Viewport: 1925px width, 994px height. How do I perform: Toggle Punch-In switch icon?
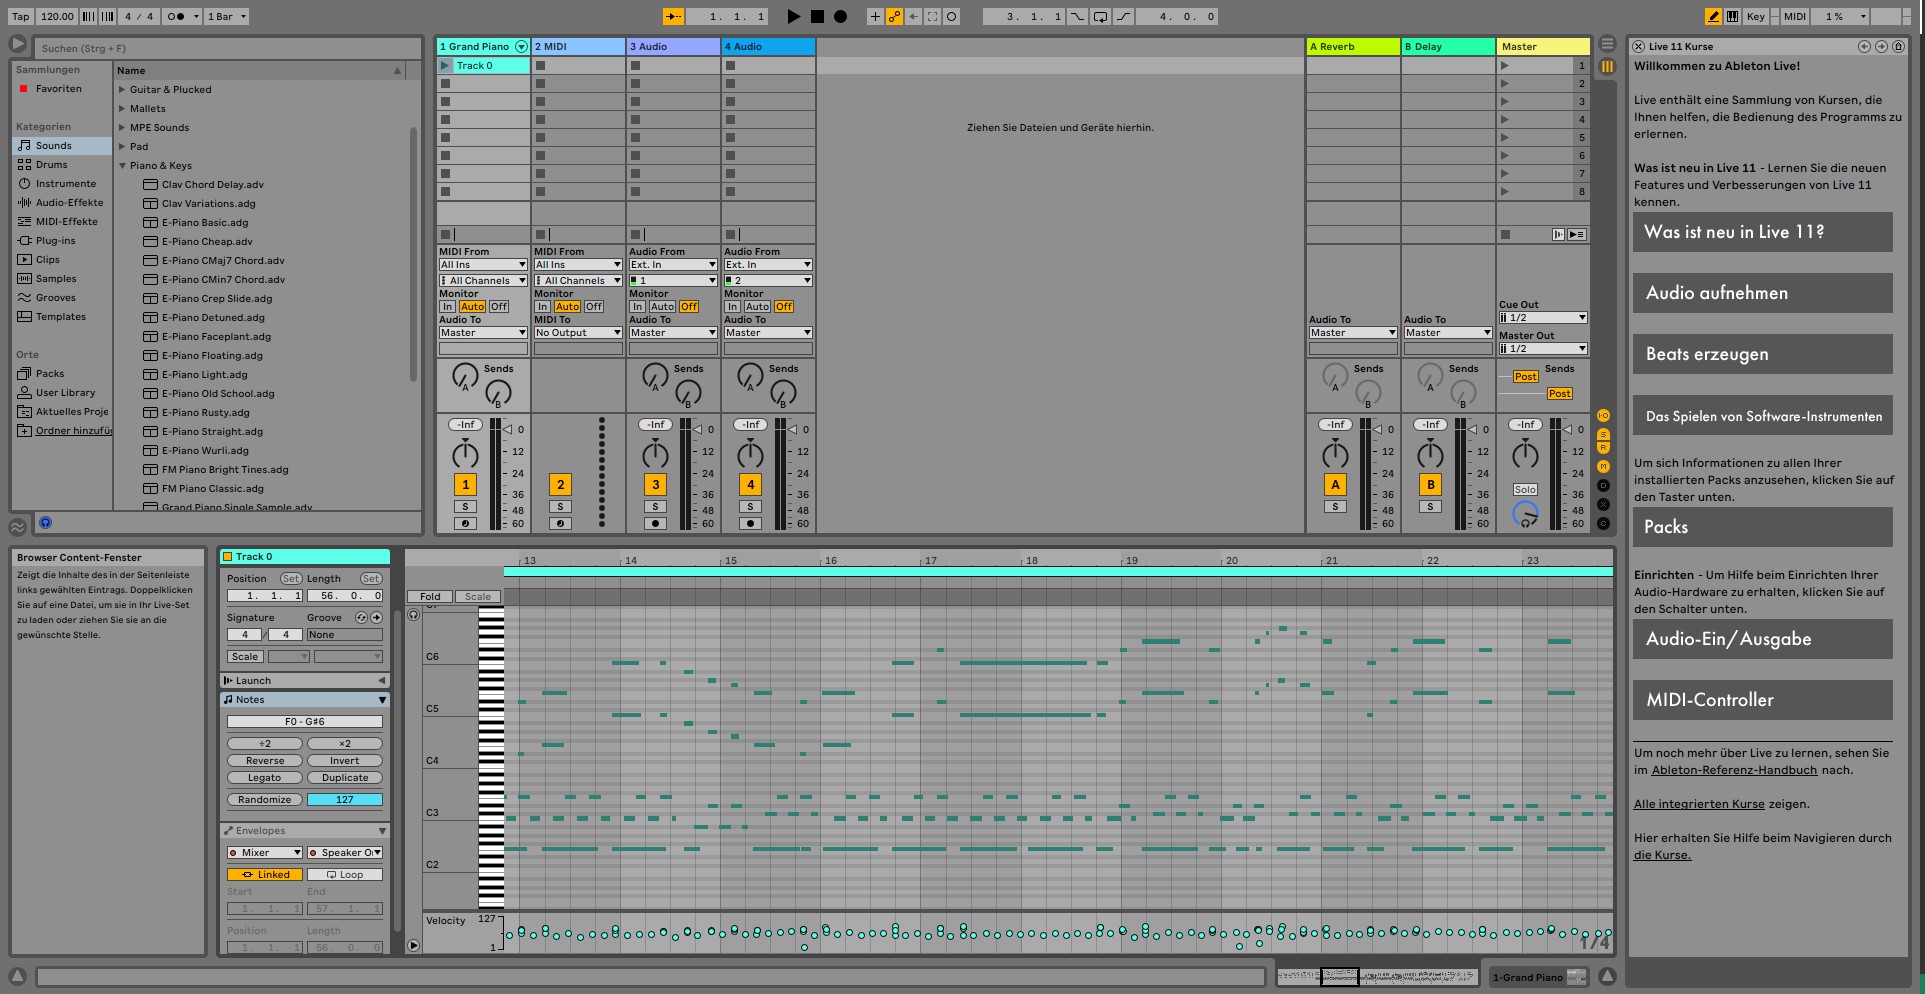pos(1077,16)
